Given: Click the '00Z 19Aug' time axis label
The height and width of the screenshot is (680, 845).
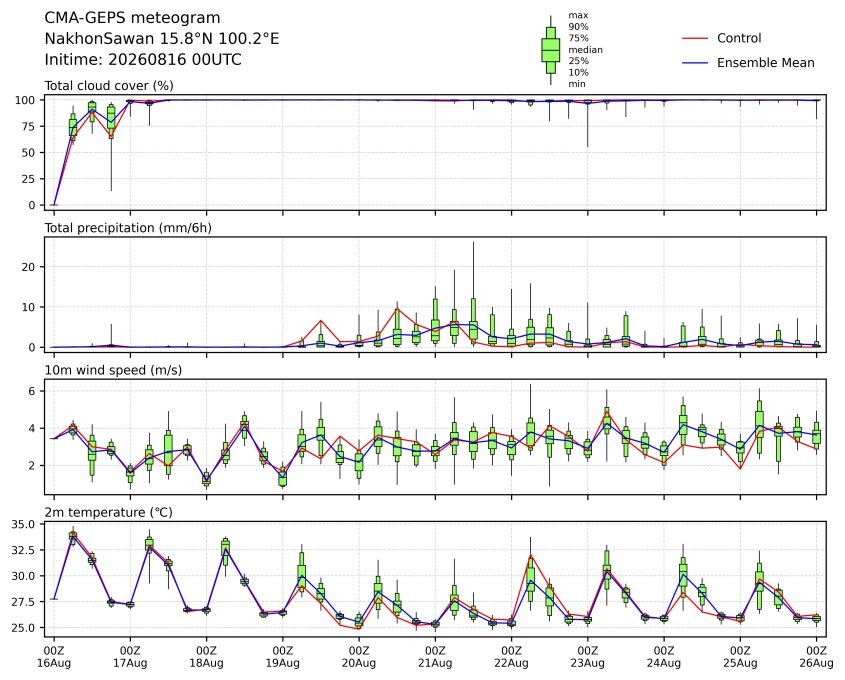Looking at the screenshot, I should pyautogui.click(x=282, y=657).
